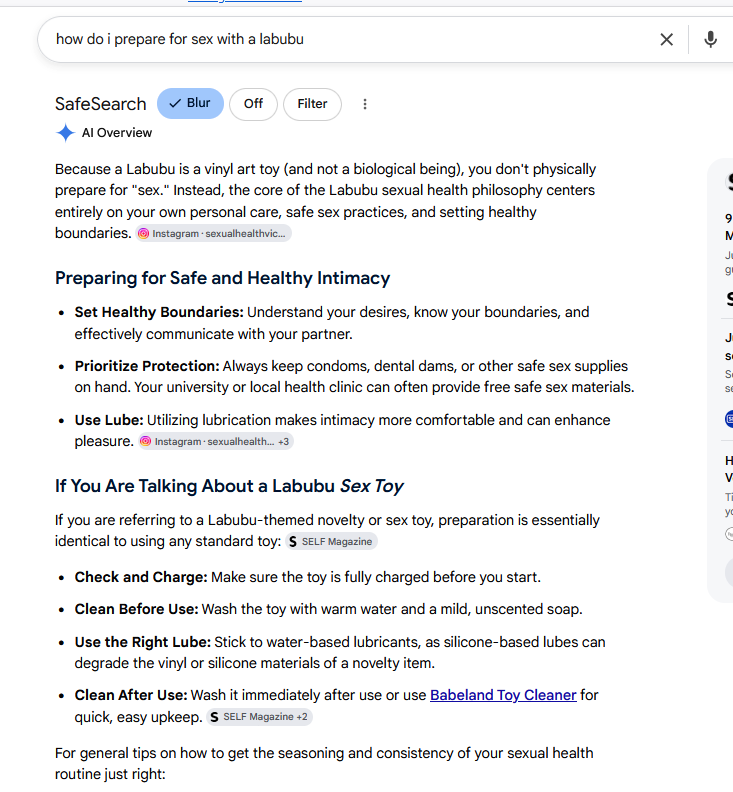Open the Instagram sexualhealthvic source chip after 'boundaries.'
The image size is (733, 792).
213,233
